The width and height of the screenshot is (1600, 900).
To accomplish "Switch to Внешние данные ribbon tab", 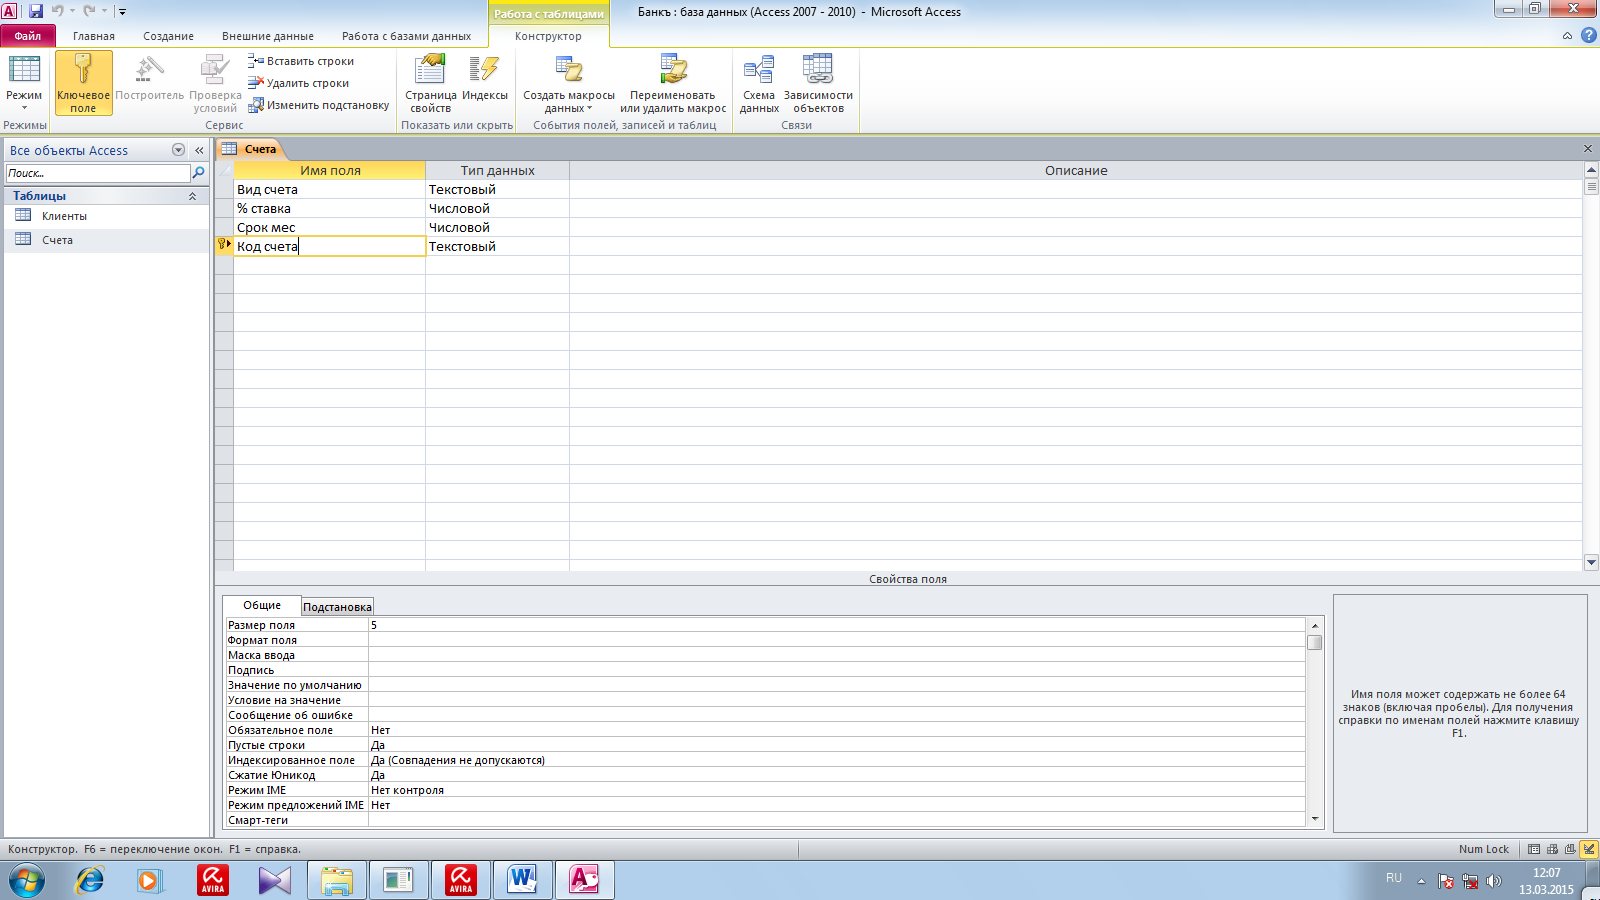I will pyautogui.click(x=268, y=36).
